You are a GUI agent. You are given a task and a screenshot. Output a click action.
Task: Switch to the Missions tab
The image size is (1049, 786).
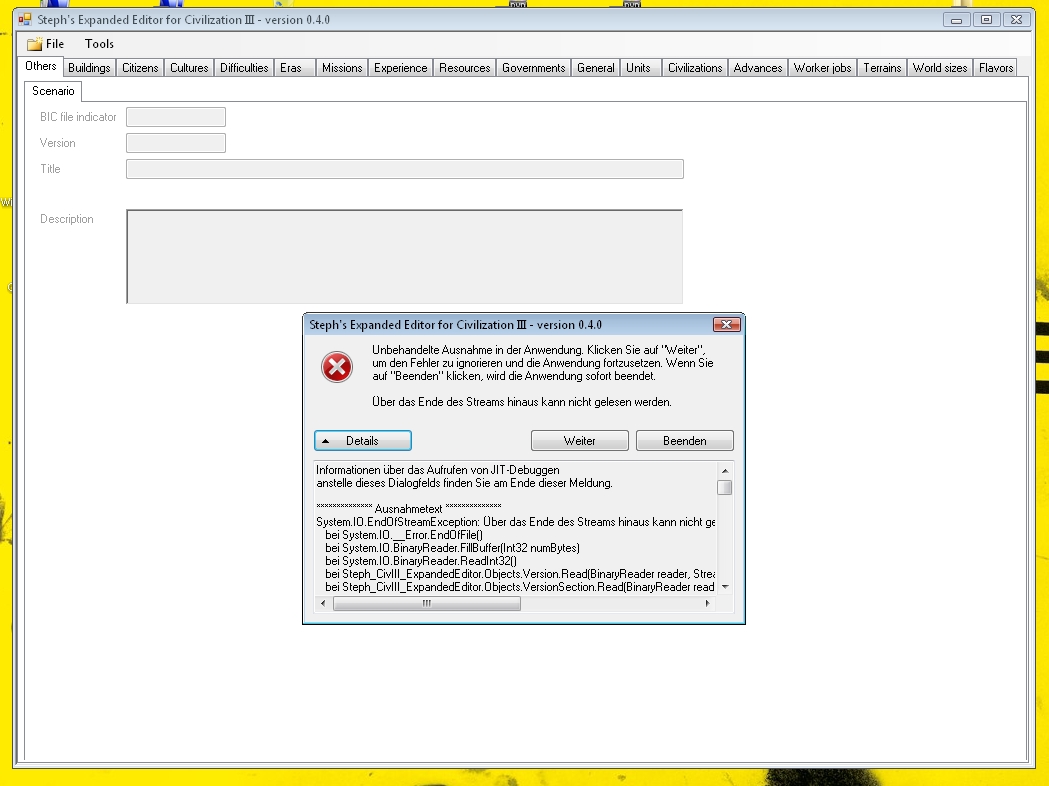tap(342, 68)
